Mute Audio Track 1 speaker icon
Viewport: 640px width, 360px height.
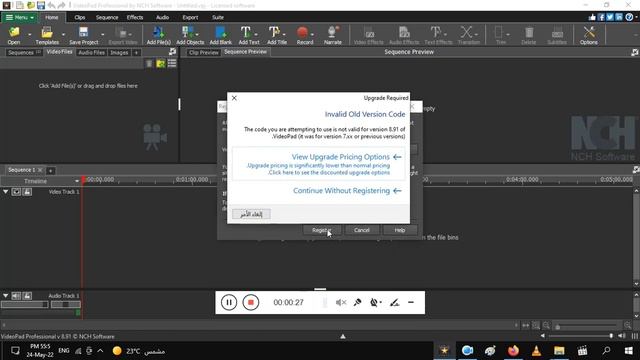(16, 296)
